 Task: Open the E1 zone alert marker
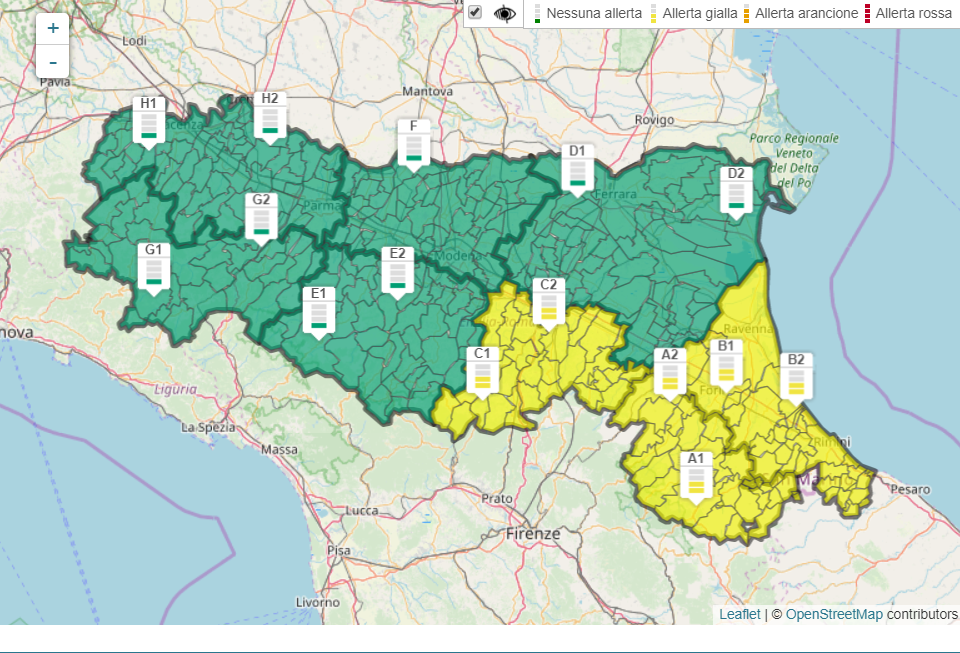pyautogui.click(x=319, y=311)
